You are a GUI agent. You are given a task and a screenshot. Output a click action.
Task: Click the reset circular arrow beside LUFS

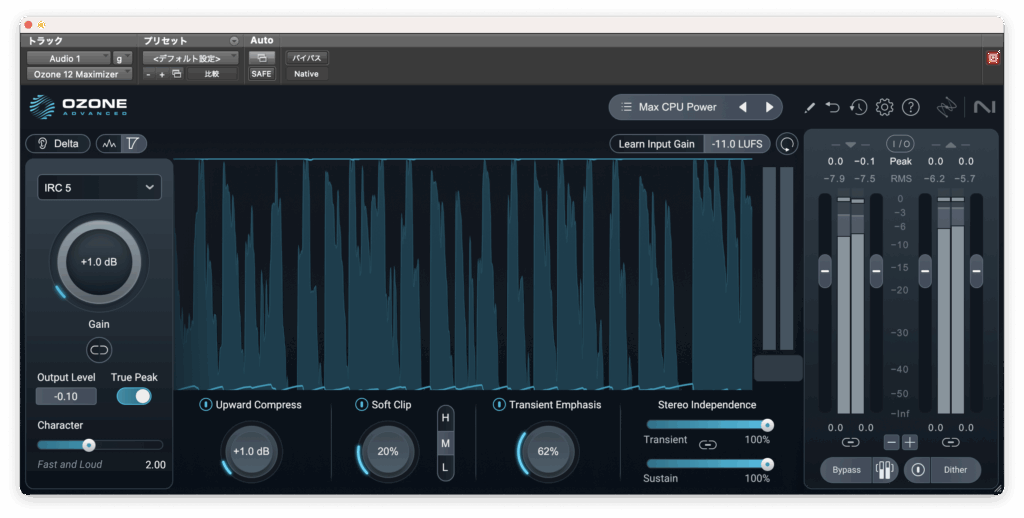click(x=788, y=144)
